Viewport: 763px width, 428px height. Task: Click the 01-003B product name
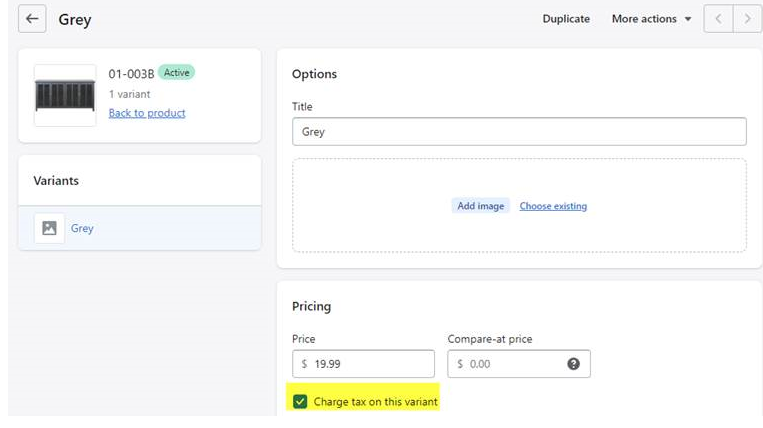pos(130,74)
